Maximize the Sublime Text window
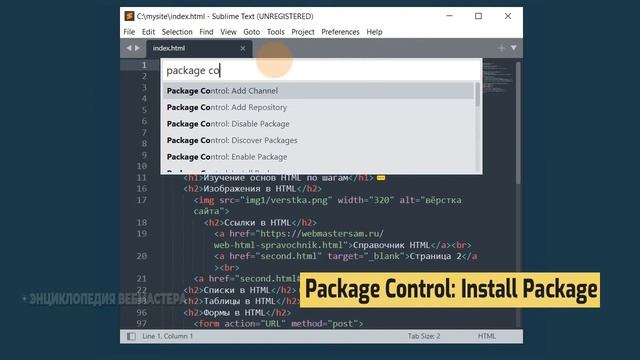The image size is (640, 360). point(478,16)
